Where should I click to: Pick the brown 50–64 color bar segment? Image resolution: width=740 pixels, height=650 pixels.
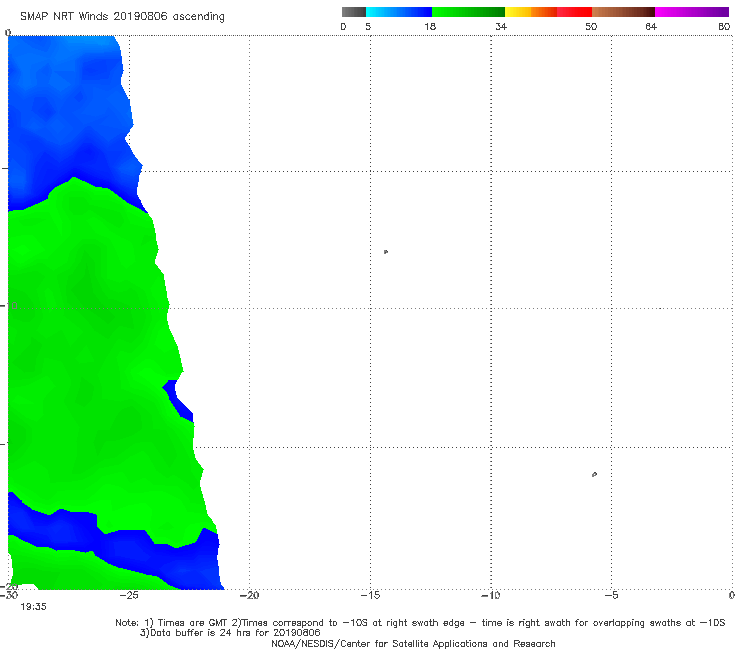tap(623, 12)
